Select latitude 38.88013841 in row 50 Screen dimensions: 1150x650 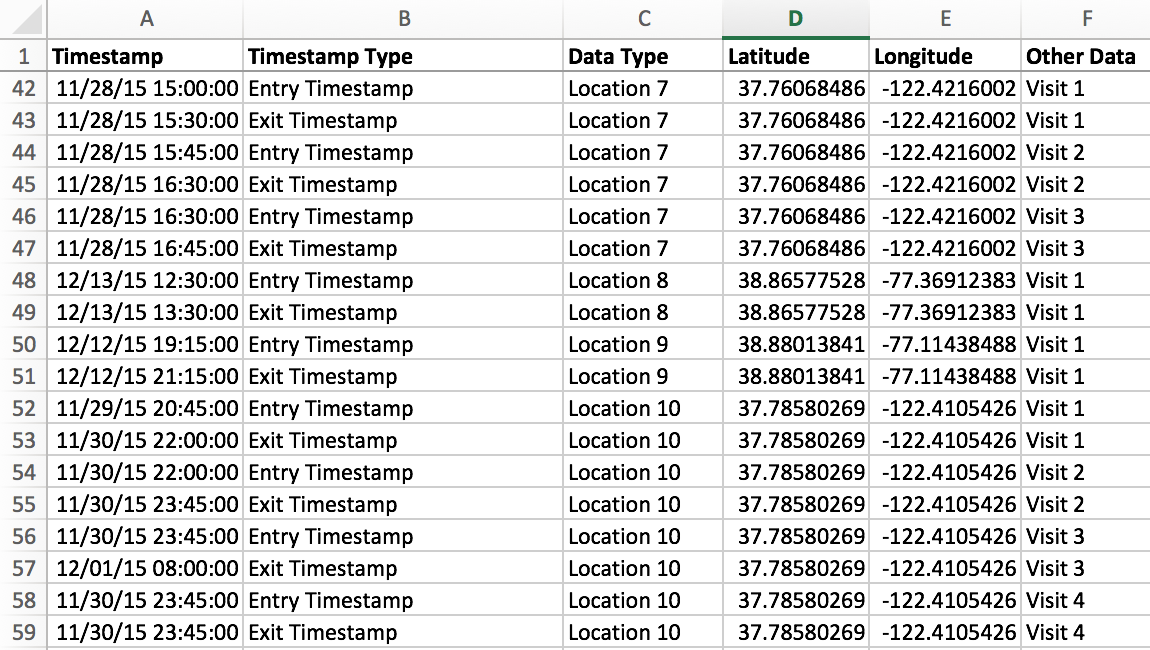tap(796, 344)
